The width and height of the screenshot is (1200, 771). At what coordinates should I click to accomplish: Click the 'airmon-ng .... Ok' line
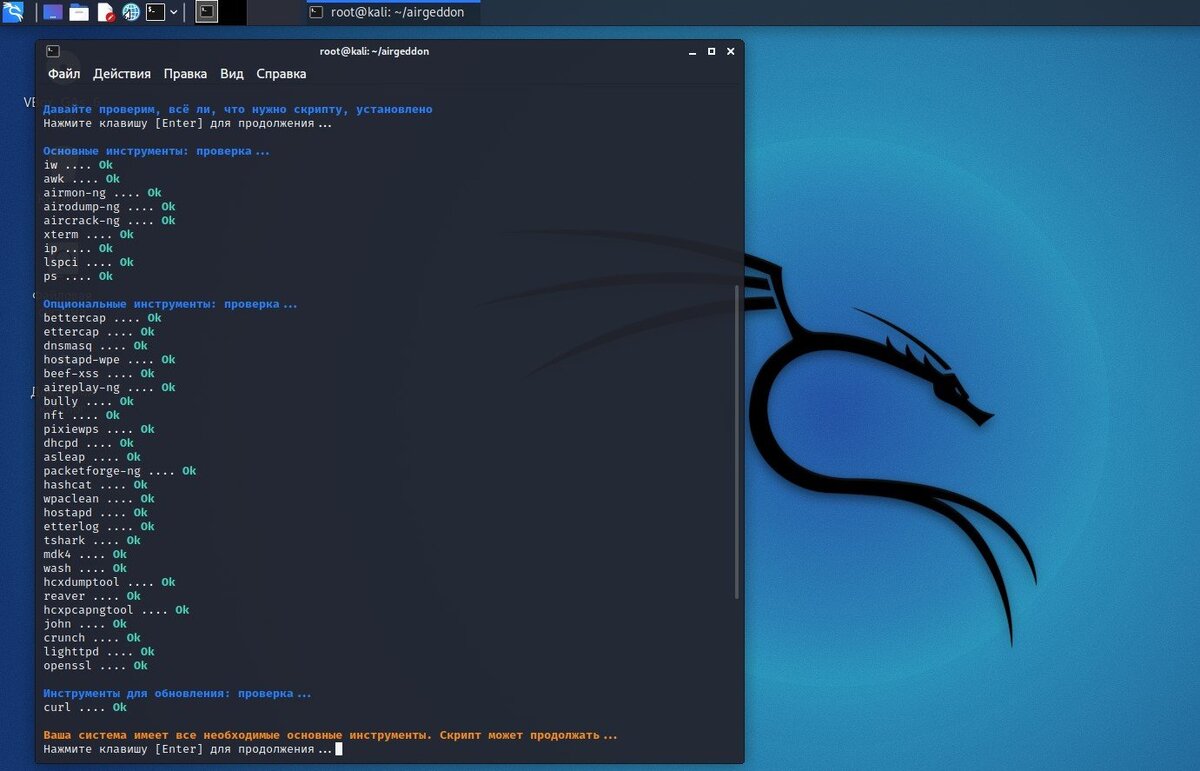point(102,193)
